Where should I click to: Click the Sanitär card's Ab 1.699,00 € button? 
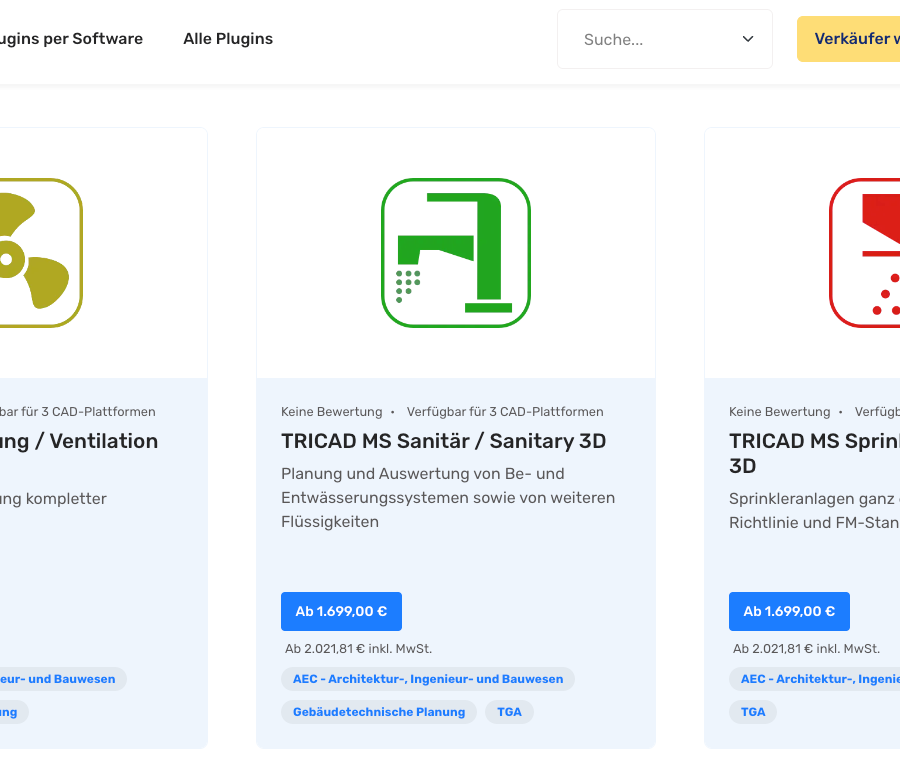(x=341, y=611)
